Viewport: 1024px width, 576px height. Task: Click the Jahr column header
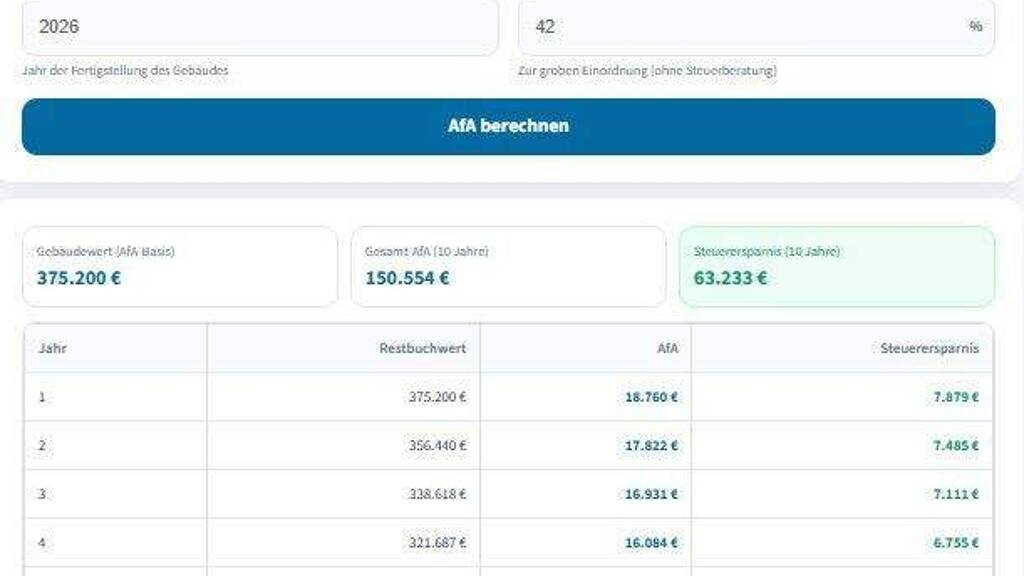point(53,349)
